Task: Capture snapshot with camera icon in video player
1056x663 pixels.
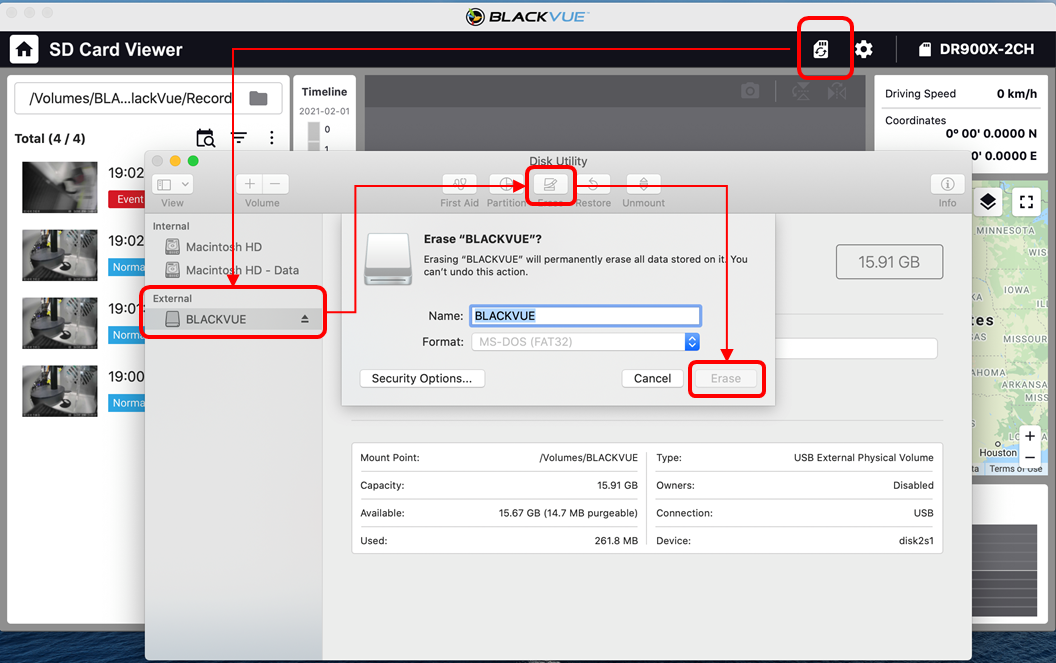Action: pos(750,91)
